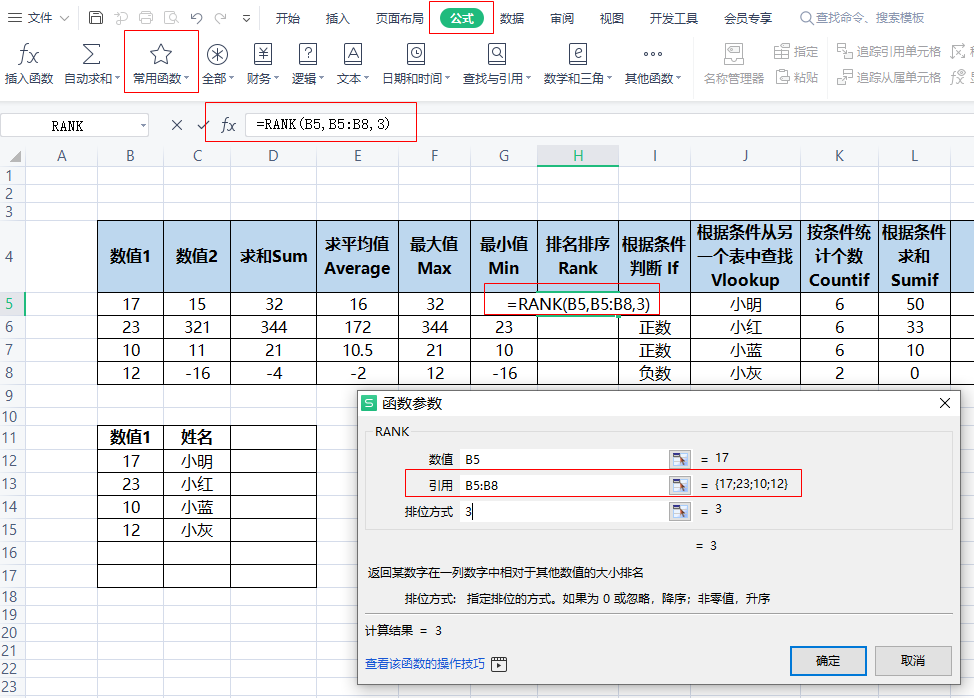Click the 指定 name button

(x=796, y=52)
